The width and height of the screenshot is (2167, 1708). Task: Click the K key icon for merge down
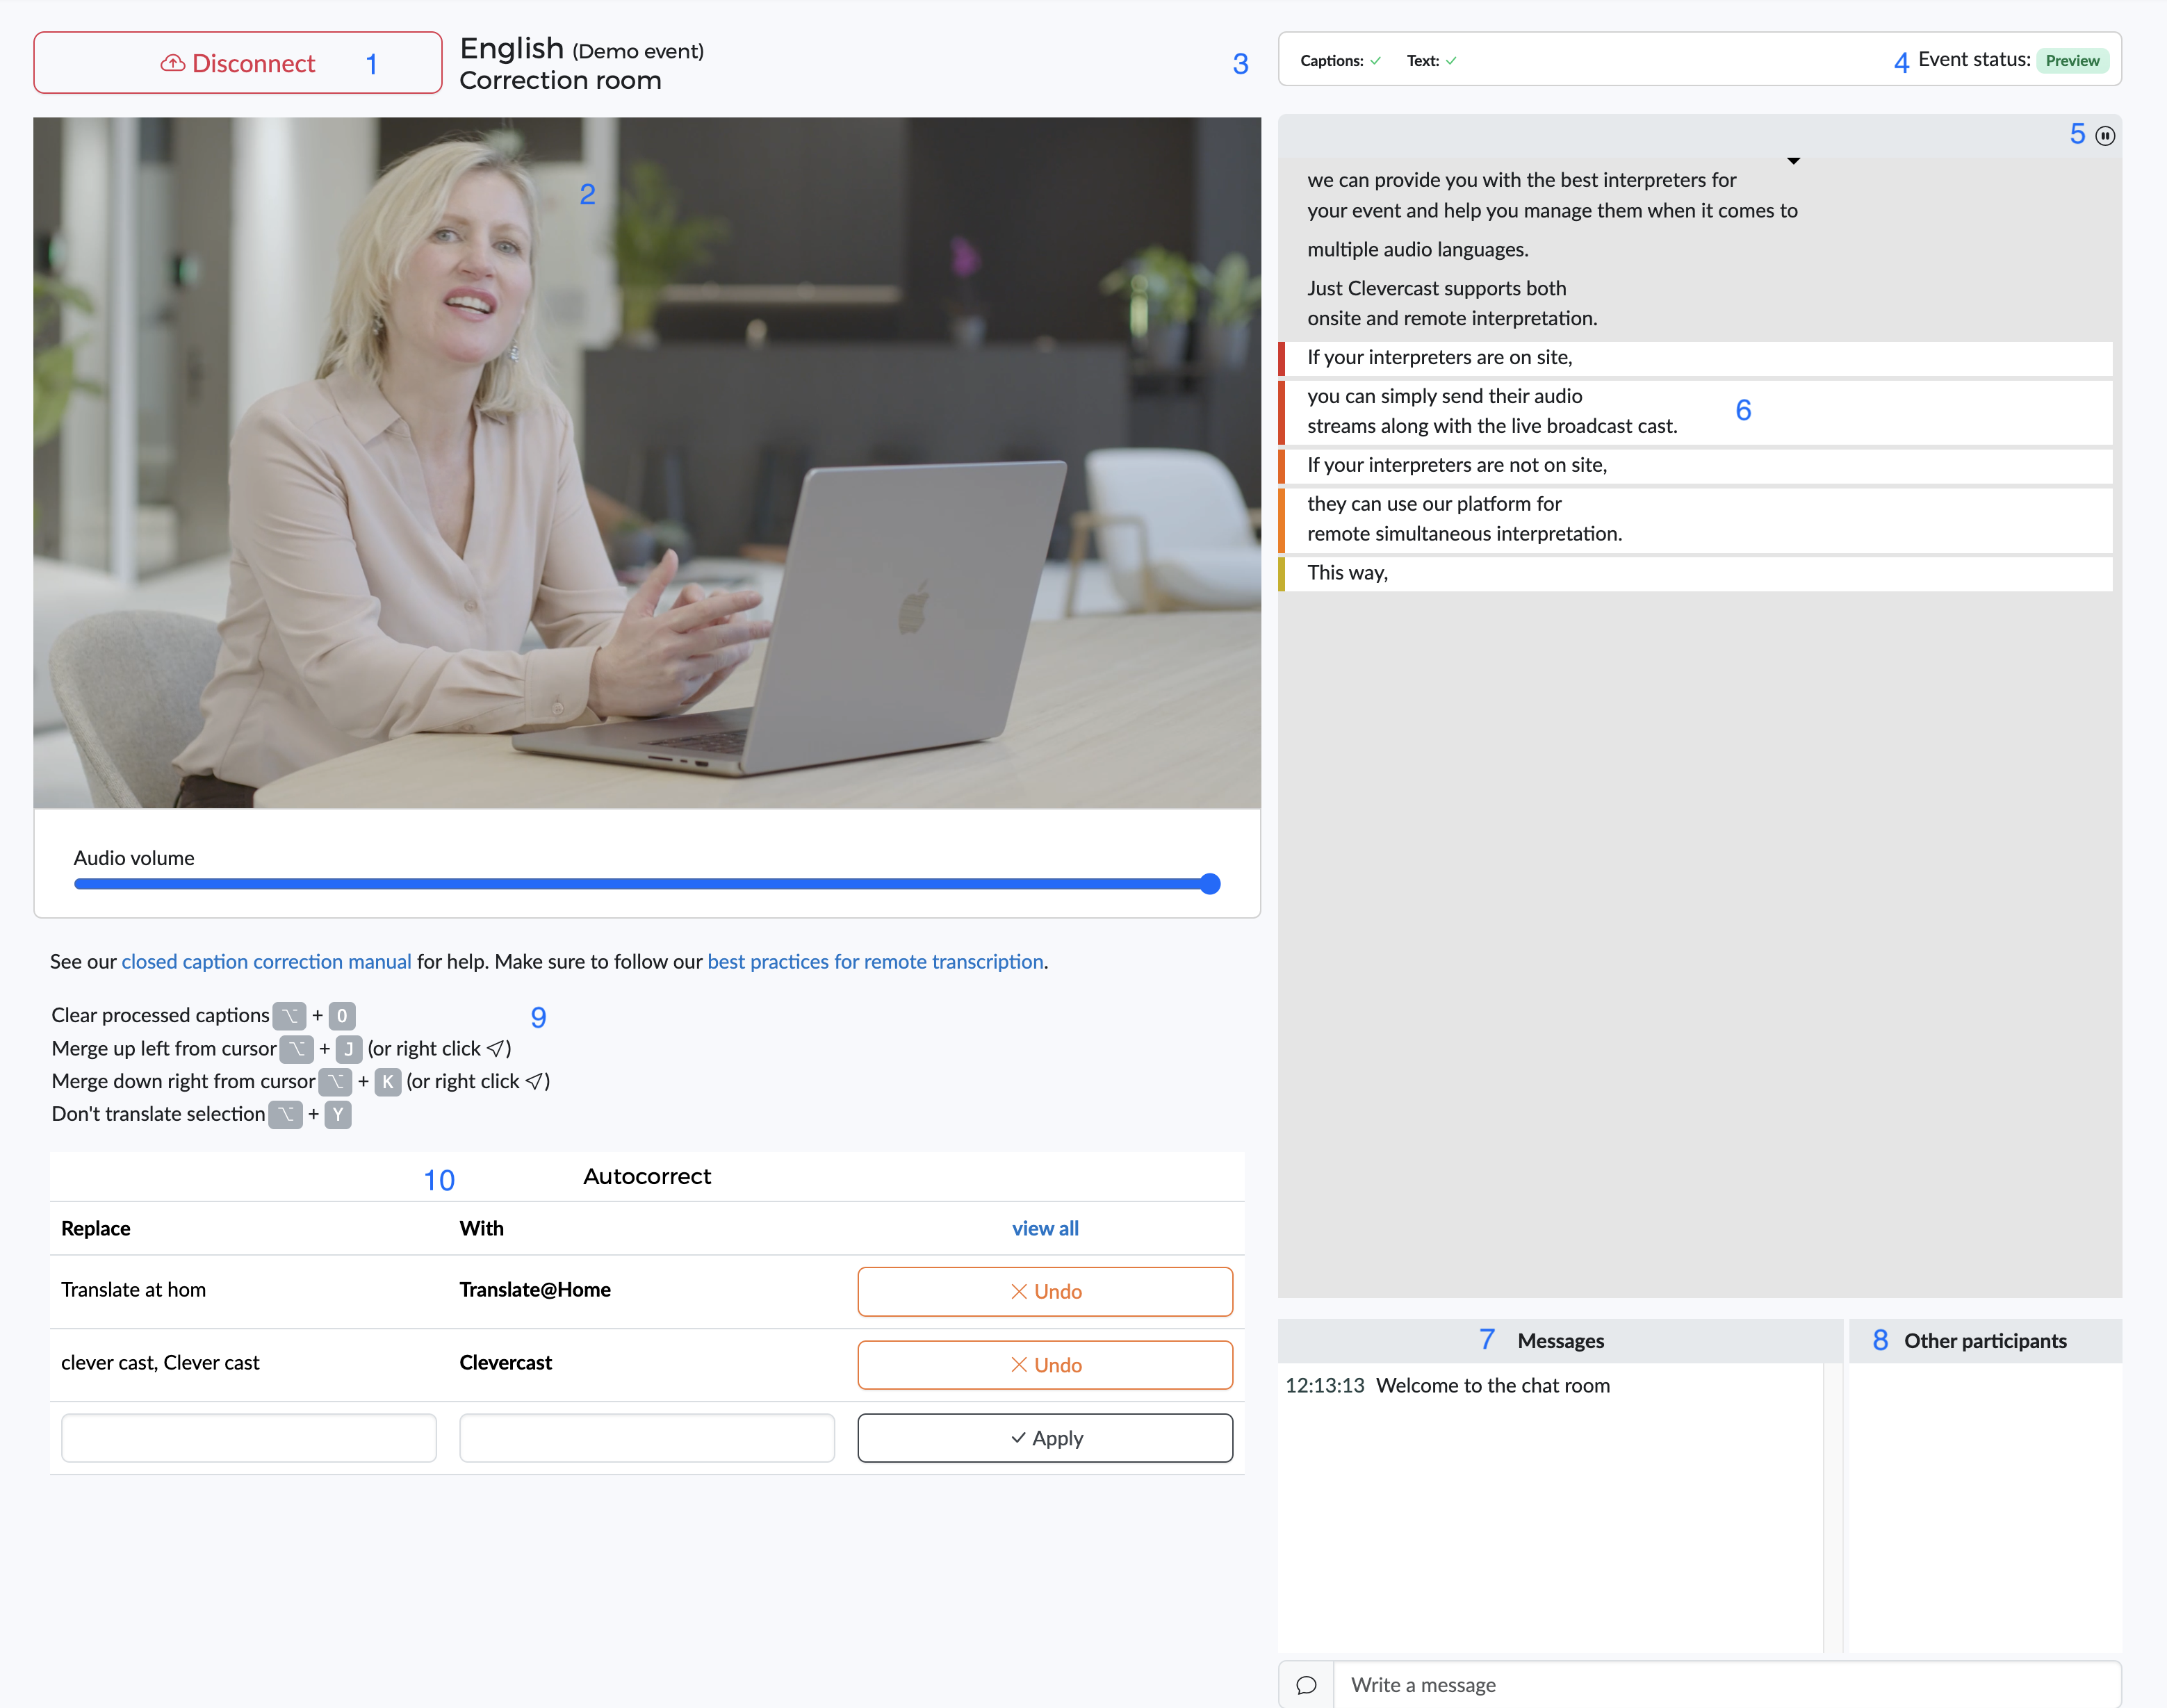388,1082
